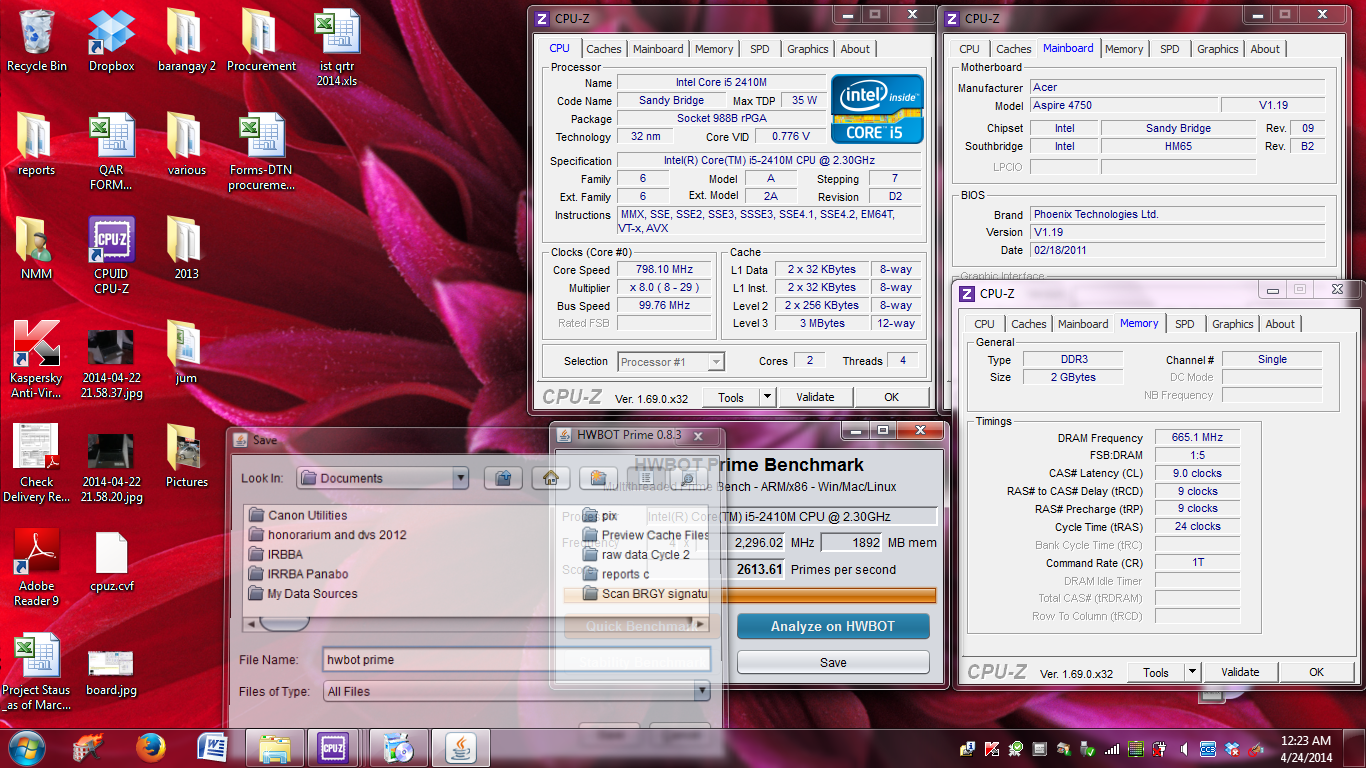Click the volume speaker tray icon
Viewport: 1366px width, 768px height.
point(1184,748)
